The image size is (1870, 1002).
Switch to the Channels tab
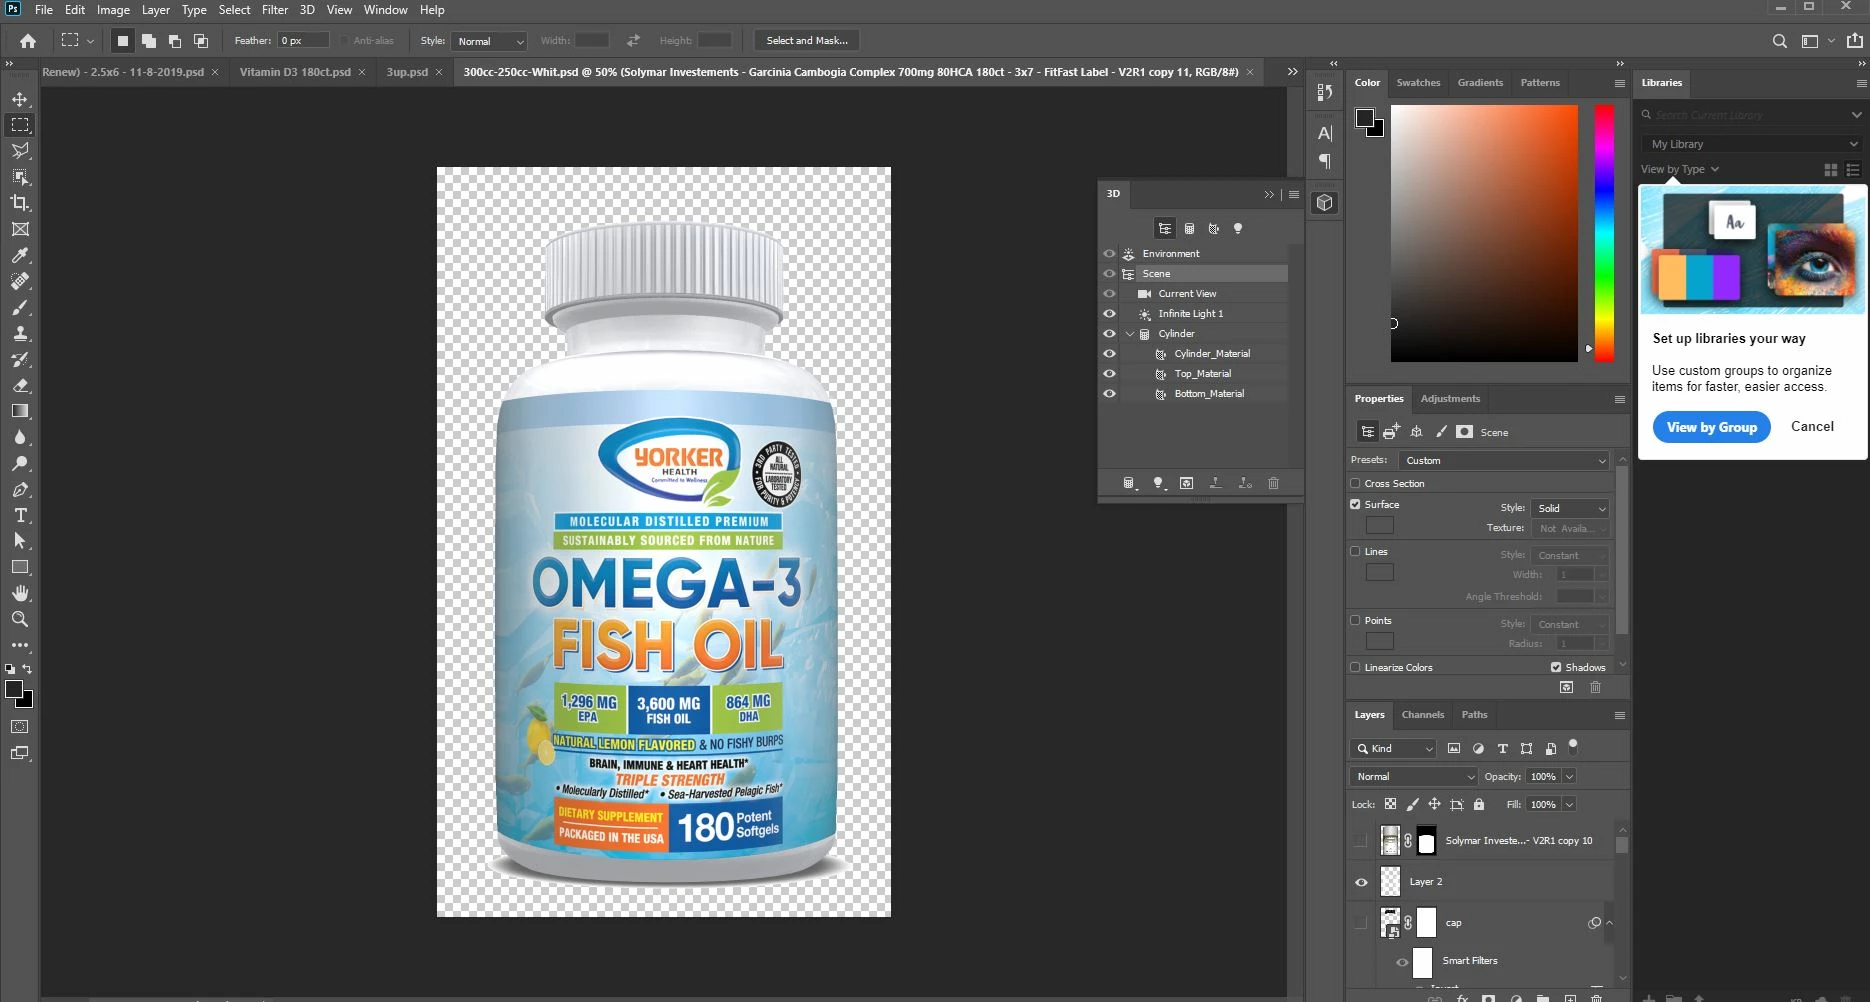1422,714
